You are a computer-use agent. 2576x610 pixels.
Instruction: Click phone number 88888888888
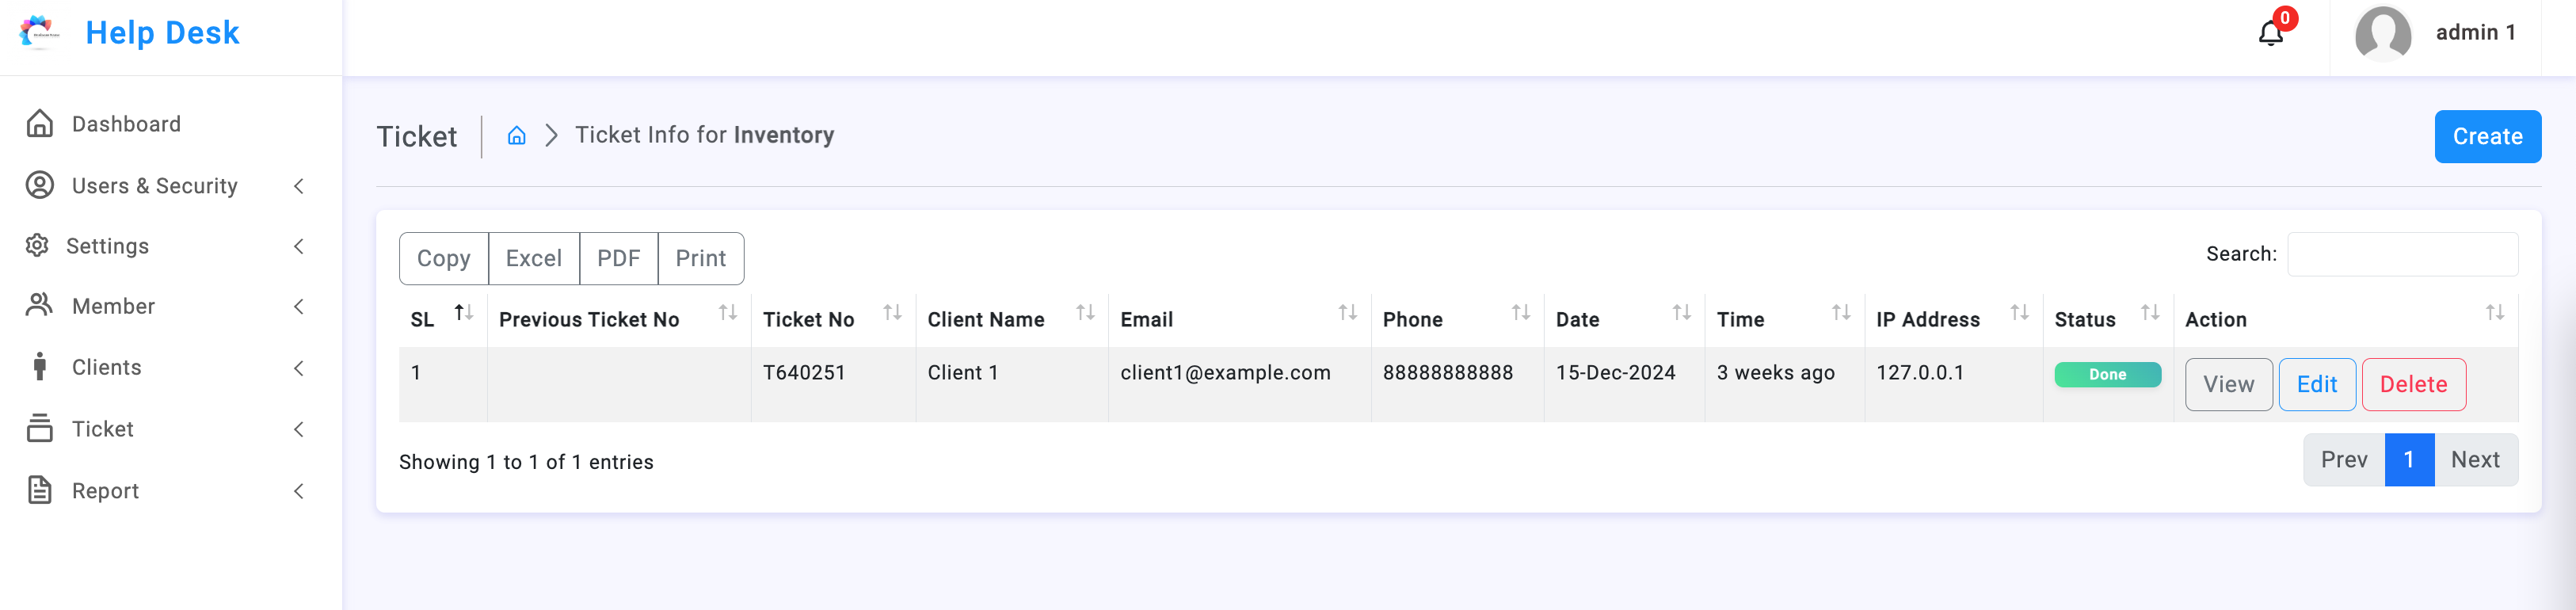tap(1447, 373)
